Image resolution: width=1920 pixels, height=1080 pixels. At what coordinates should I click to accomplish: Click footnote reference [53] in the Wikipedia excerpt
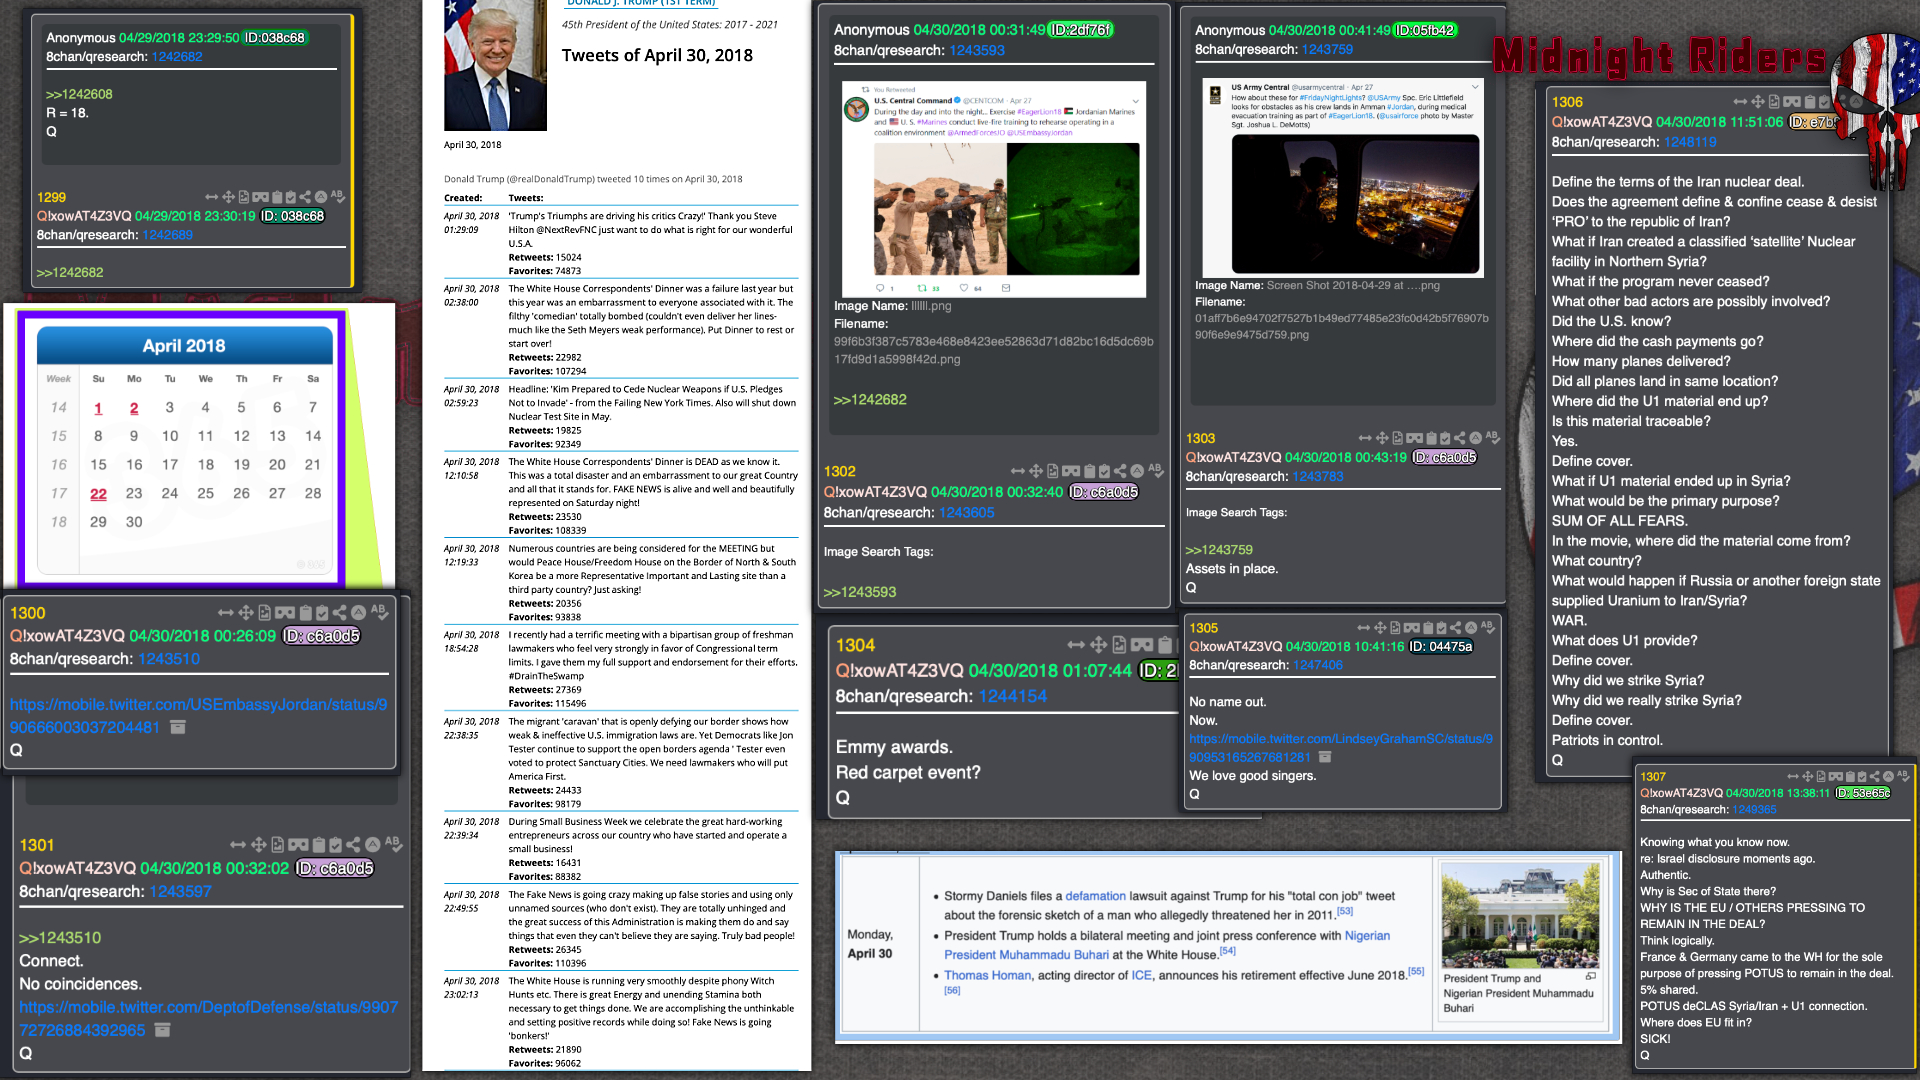pos(1344,911)
